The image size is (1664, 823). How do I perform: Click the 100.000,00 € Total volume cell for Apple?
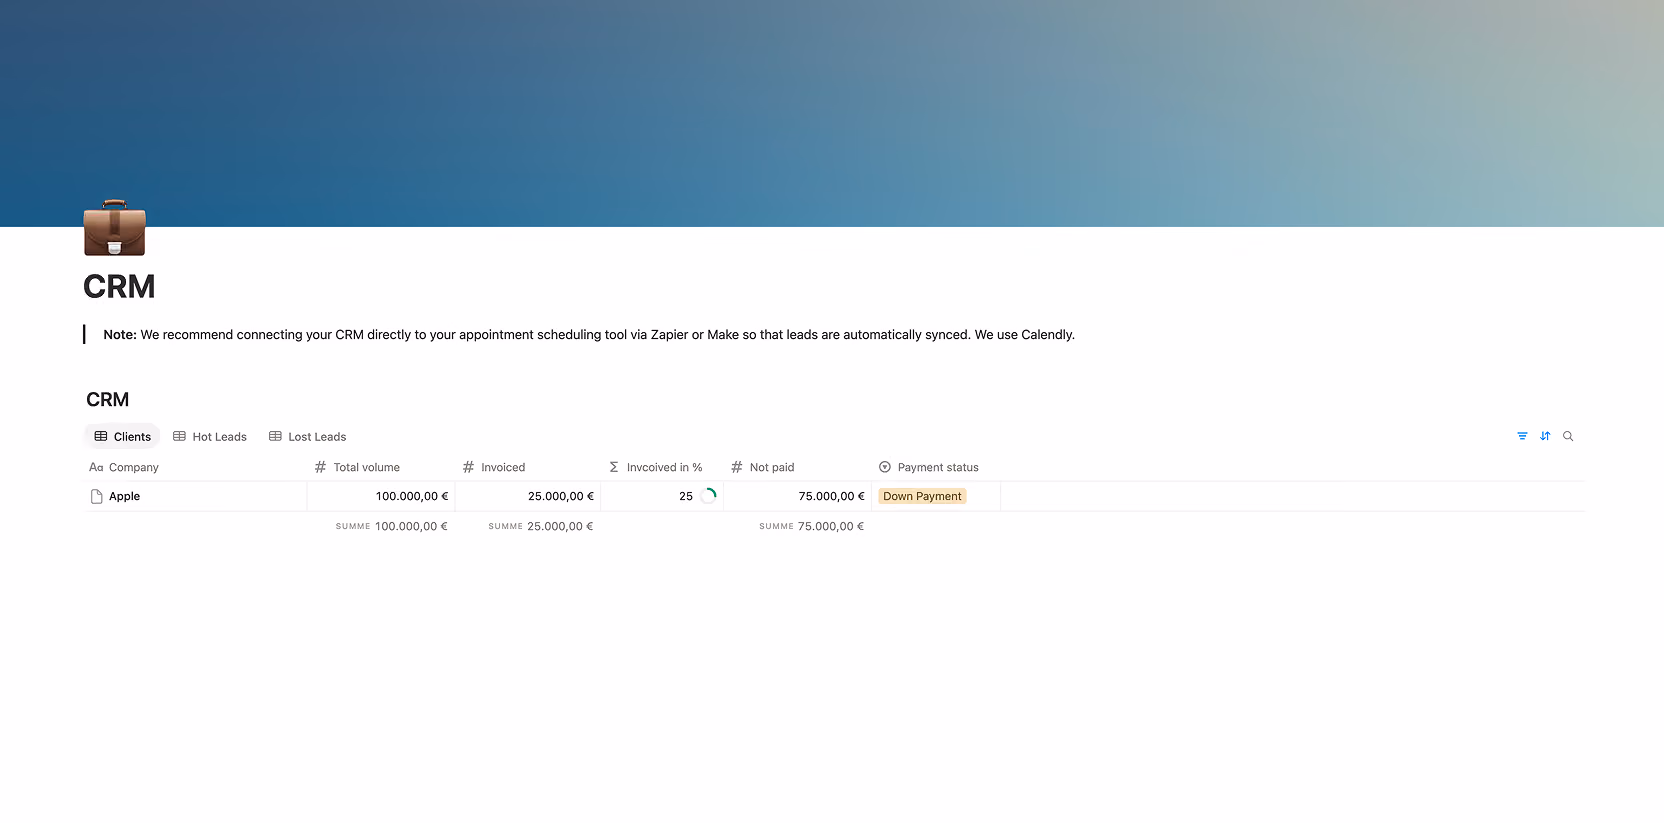tap(381, 496)
